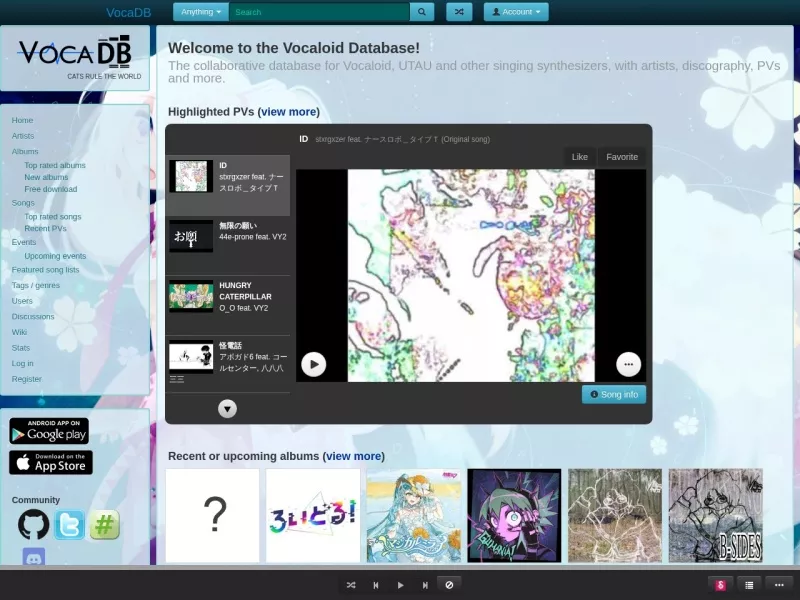Go to Tags / genres in sidebar
Screen dimensions: 800x600
click(x=36, y=285)
